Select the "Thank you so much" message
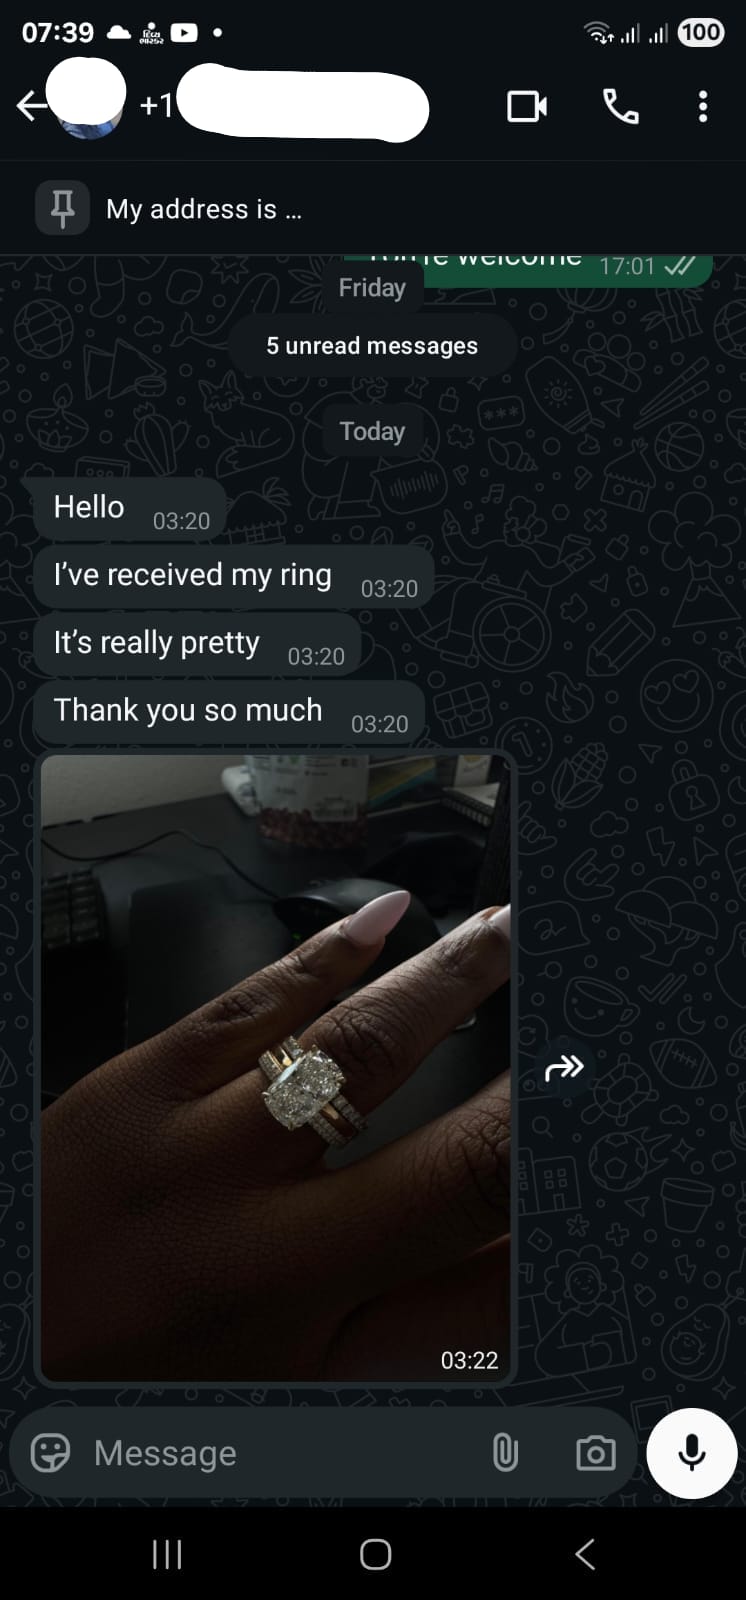 click(x=229, y=712)
